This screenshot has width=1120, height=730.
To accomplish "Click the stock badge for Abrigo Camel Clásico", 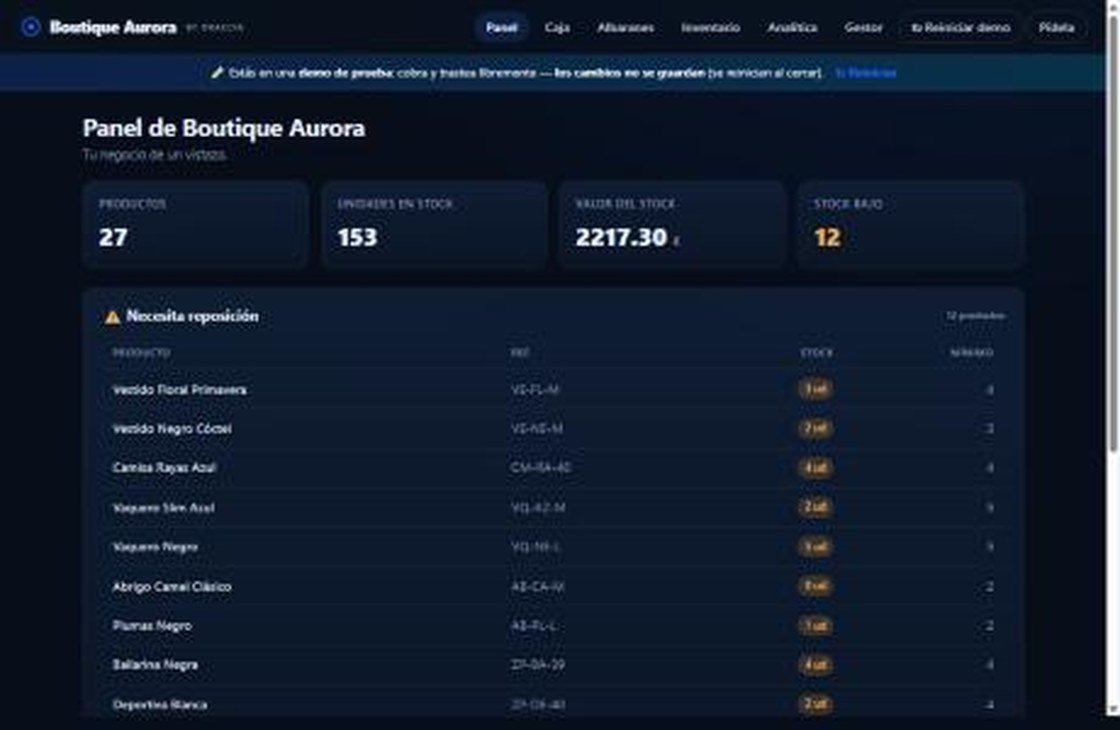I will point(815,586).
